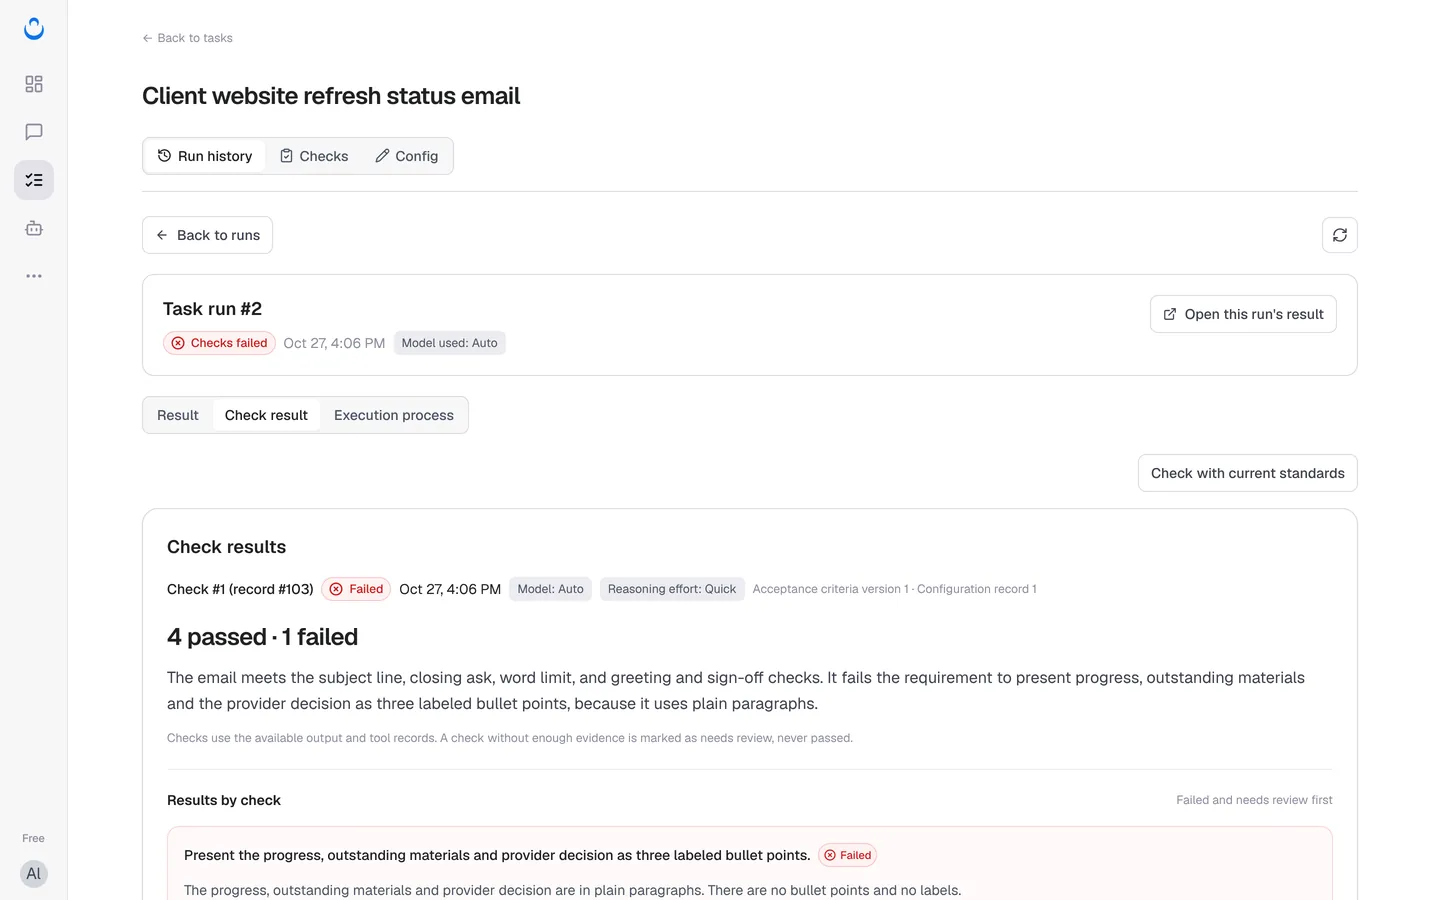
Task: Click the AI user avatar
Action: point(34,874)
